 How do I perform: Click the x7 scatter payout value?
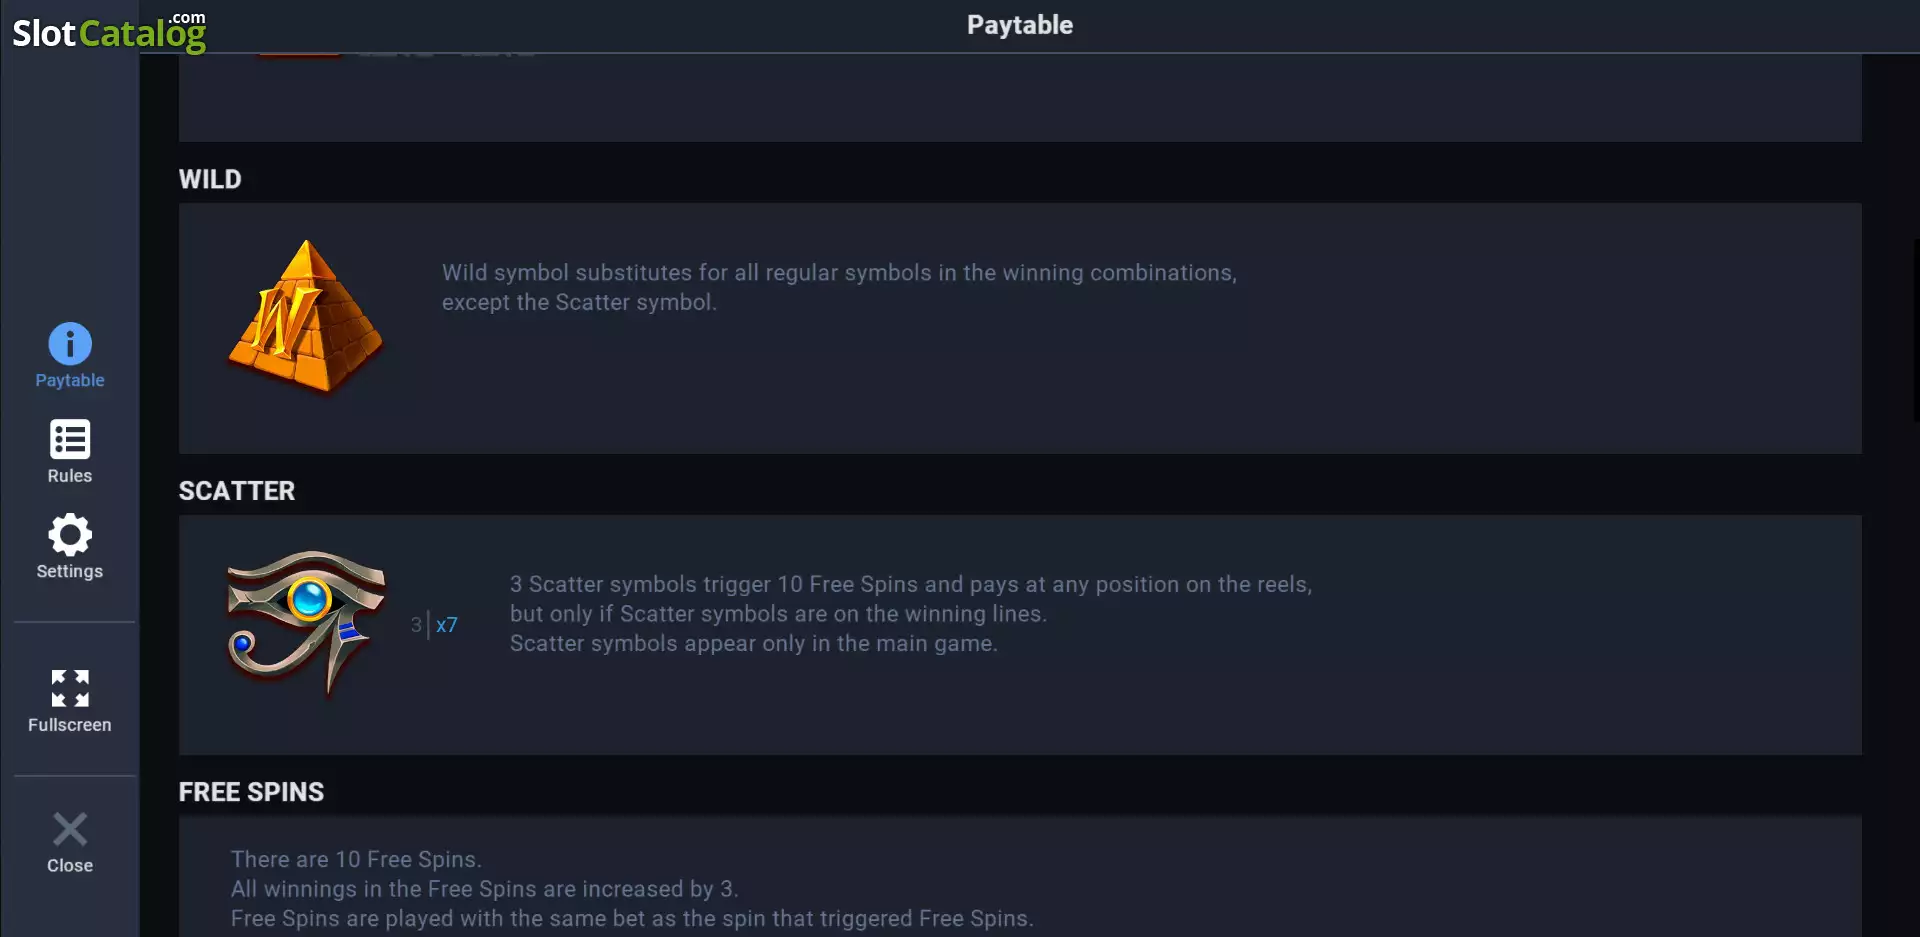(447, 625)
